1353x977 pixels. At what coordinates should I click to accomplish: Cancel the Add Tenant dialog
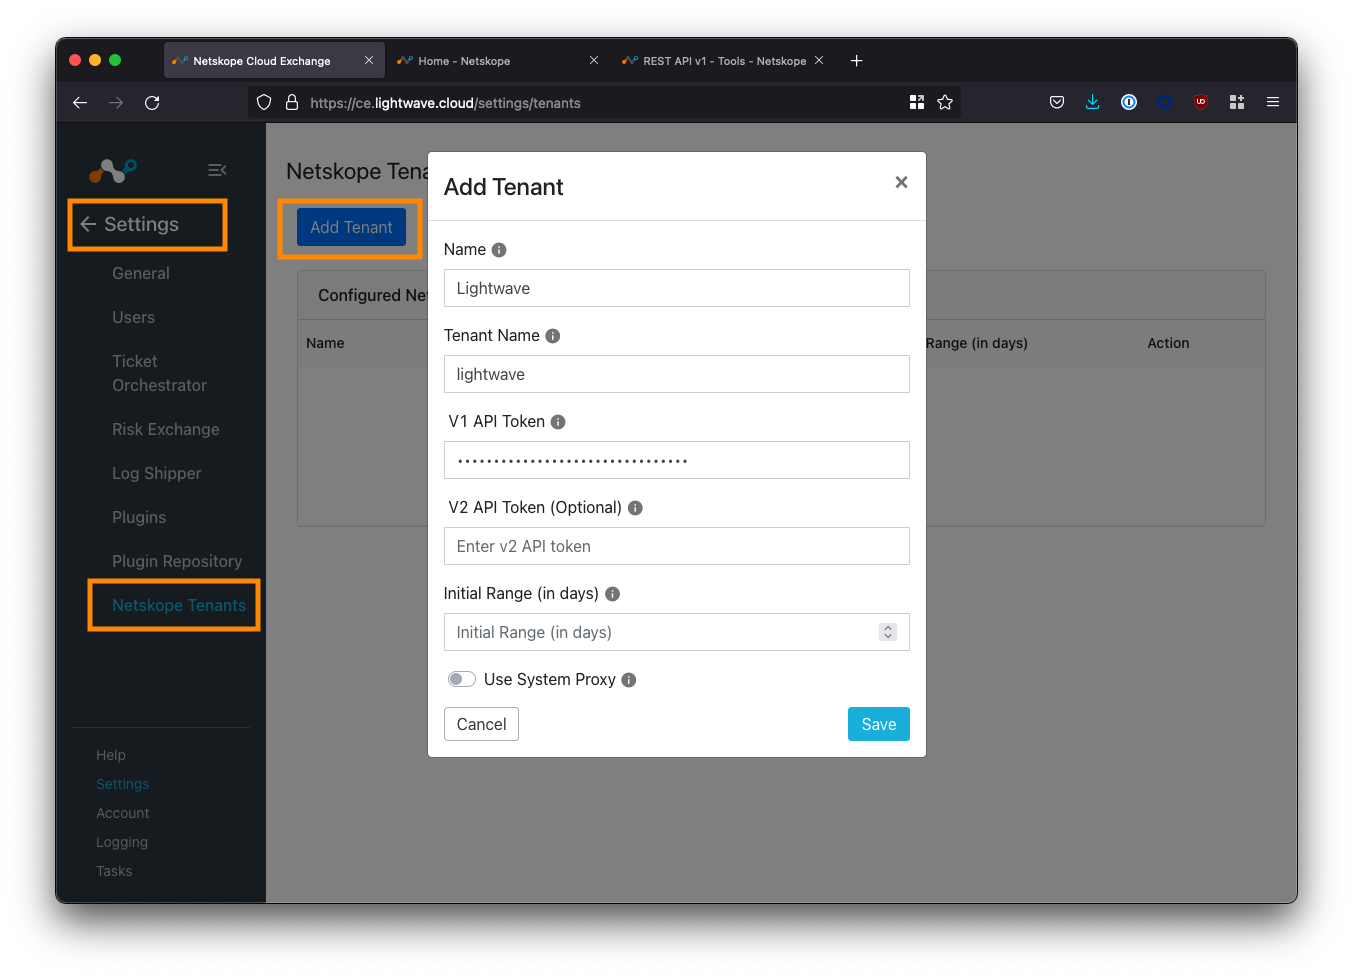click(x=481, y=724)
